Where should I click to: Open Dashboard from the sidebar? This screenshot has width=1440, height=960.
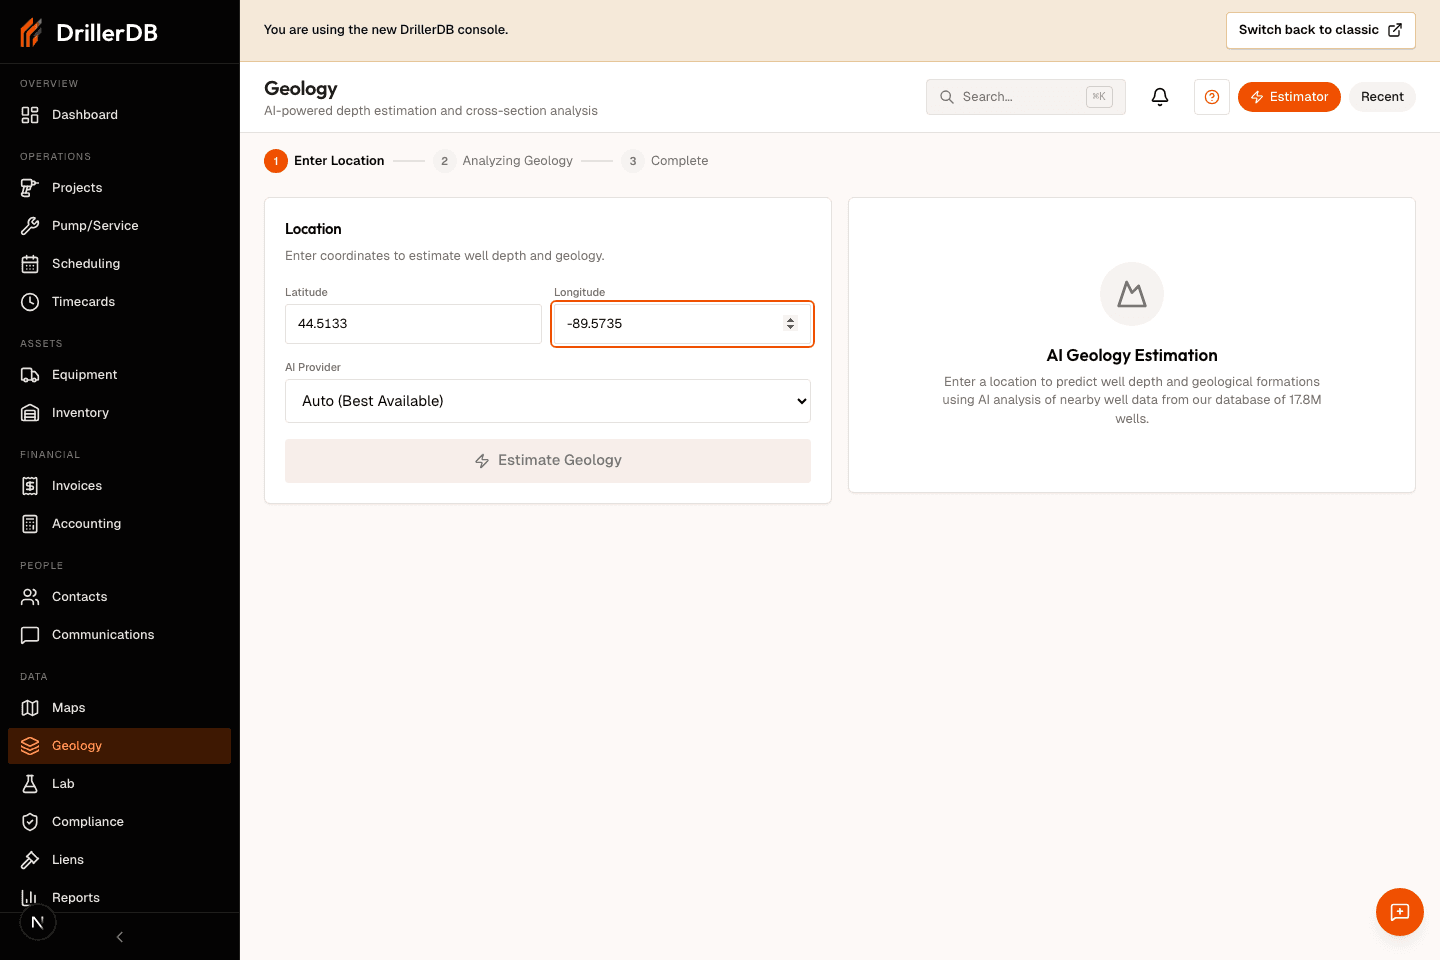(x=119, y=115)
